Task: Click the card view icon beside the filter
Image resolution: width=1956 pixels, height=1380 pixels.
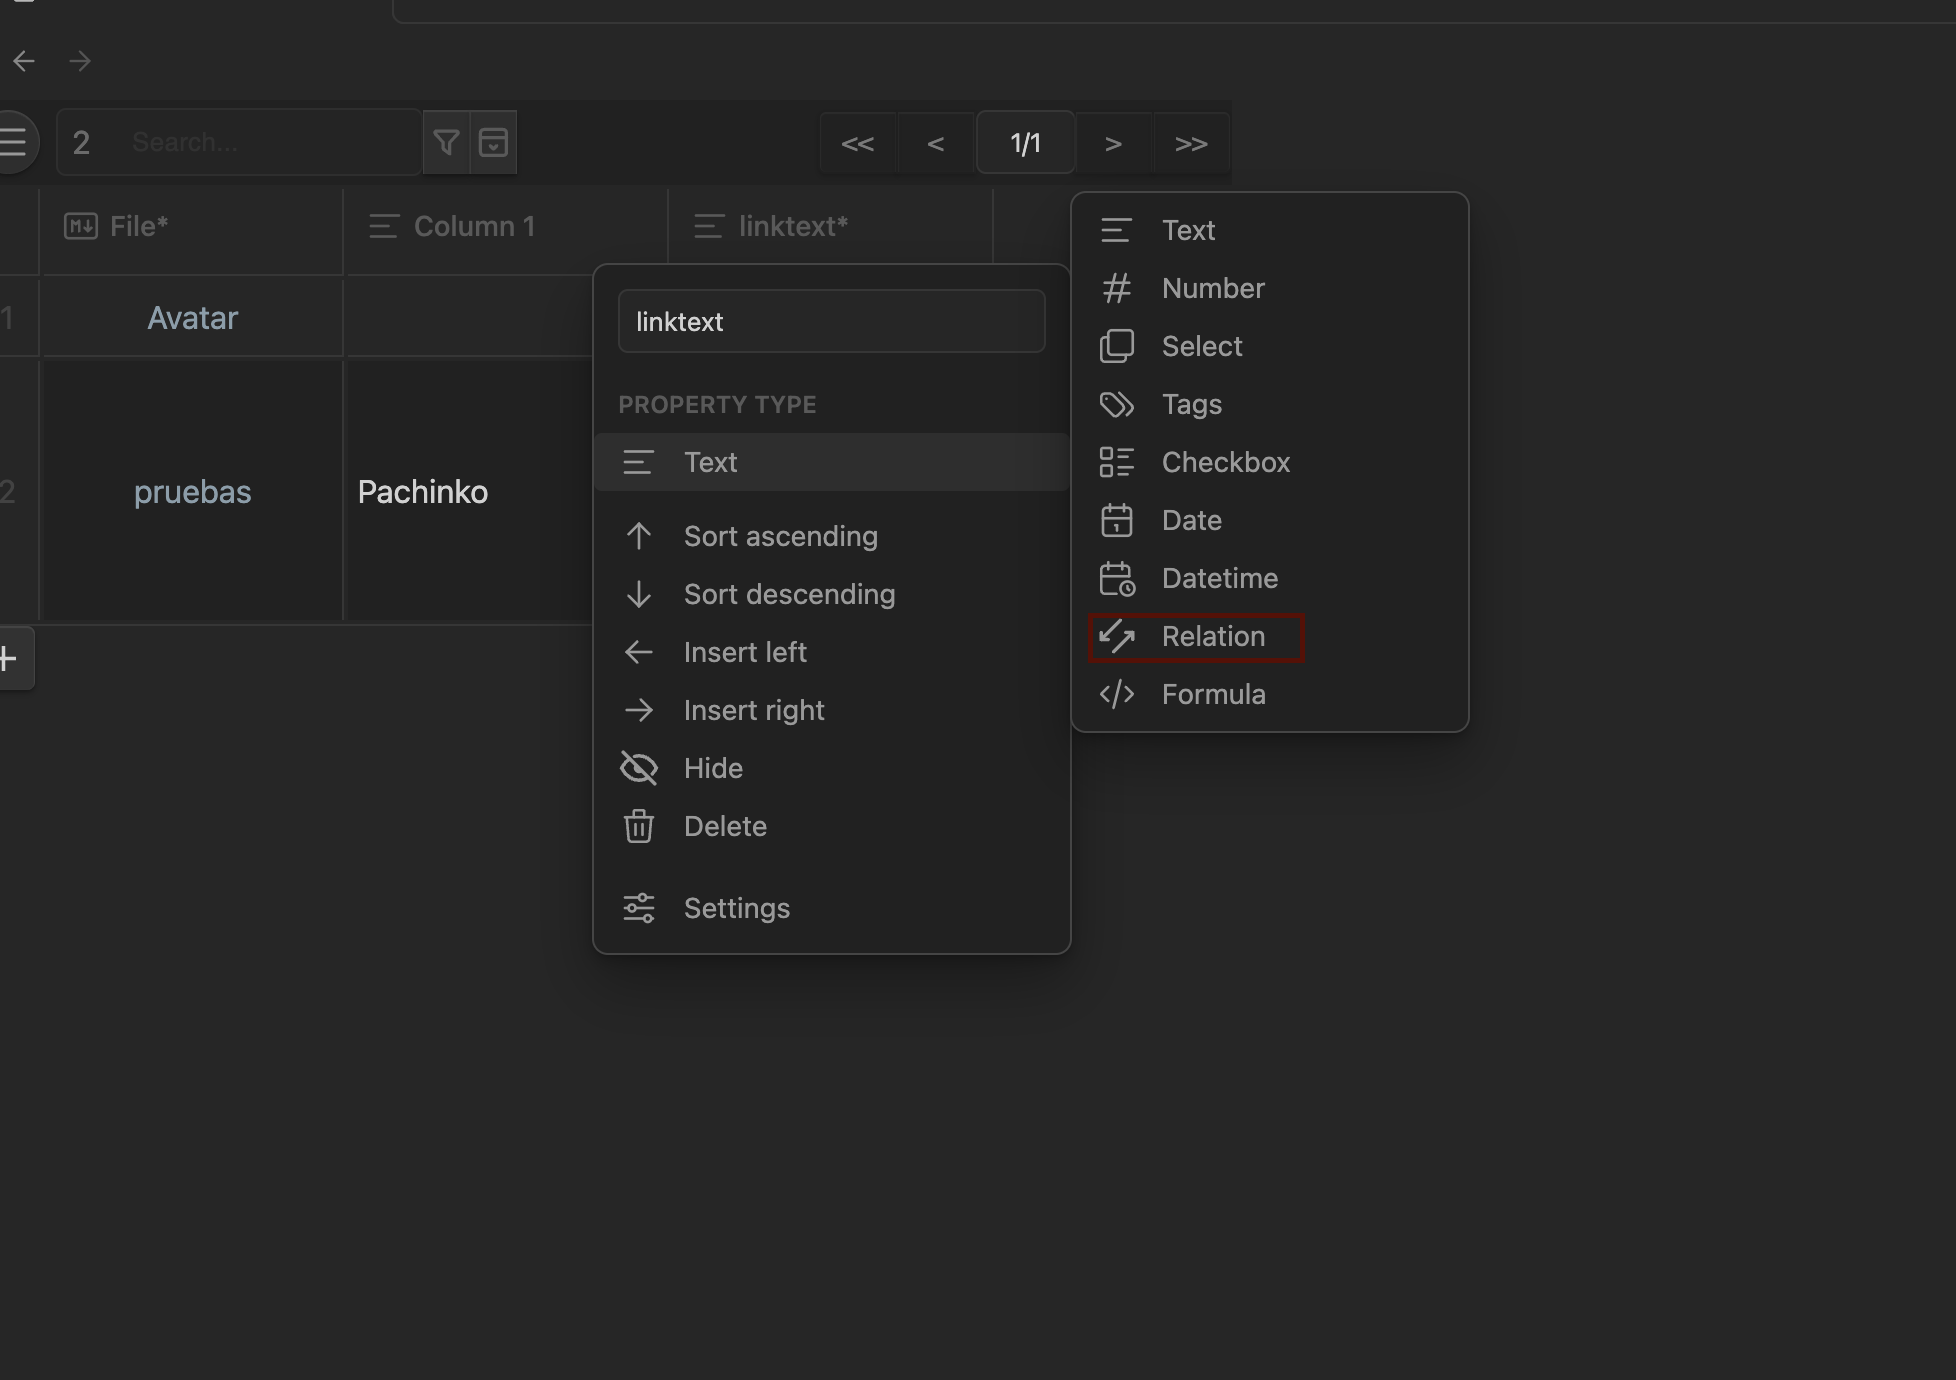Action: [x=494, y=142]
